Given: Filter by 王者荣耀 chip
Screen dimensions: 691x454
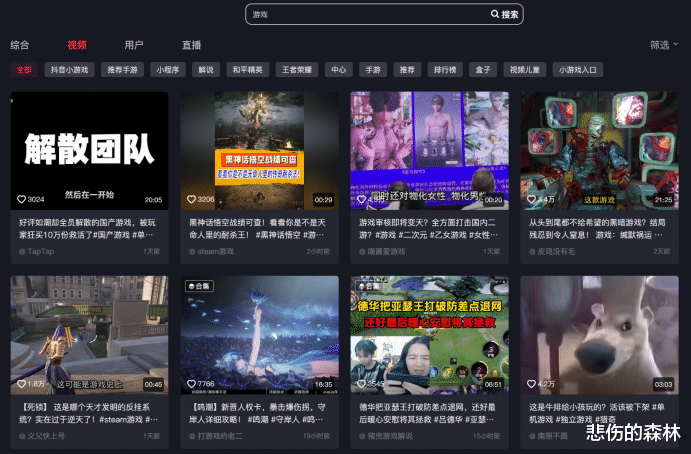Looking at the screenshot, I should pyautogui.click(x=297, y=70).
